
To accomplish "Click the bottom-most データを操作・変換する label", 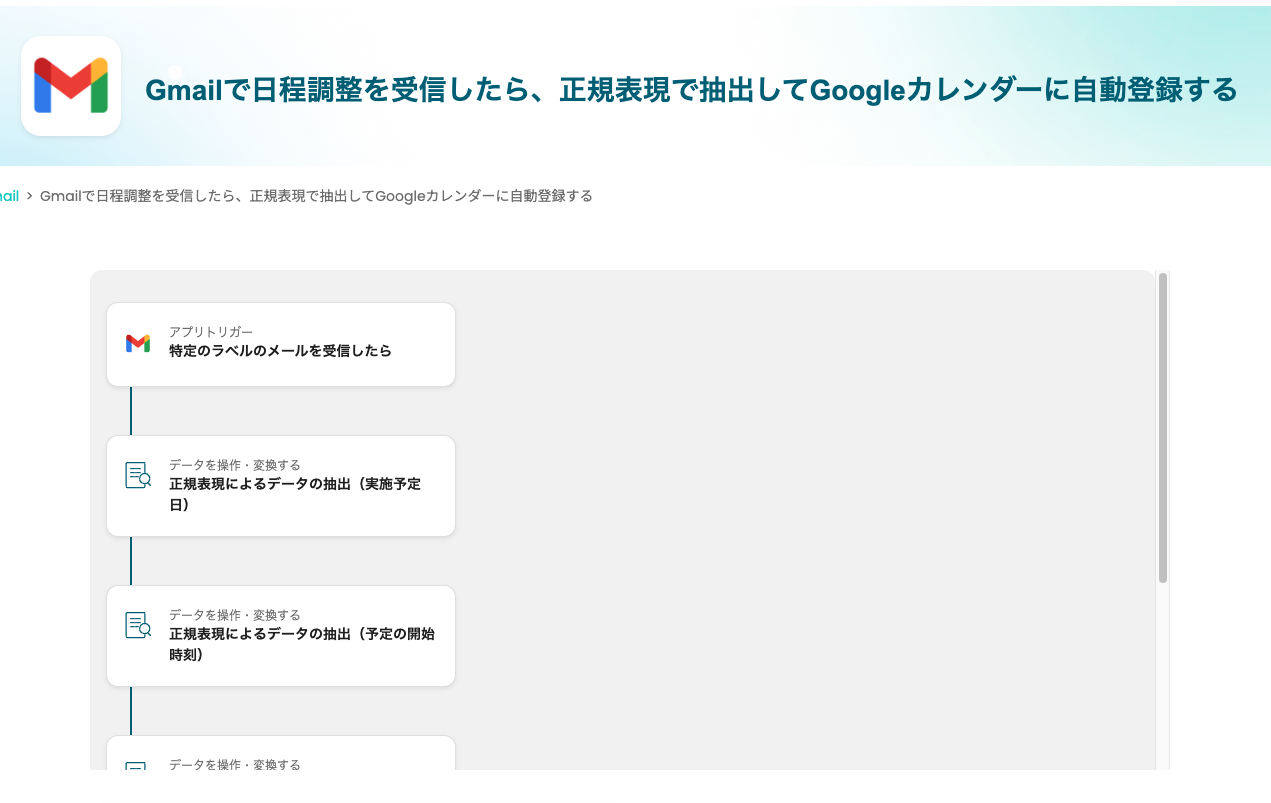I will (234, 764).
